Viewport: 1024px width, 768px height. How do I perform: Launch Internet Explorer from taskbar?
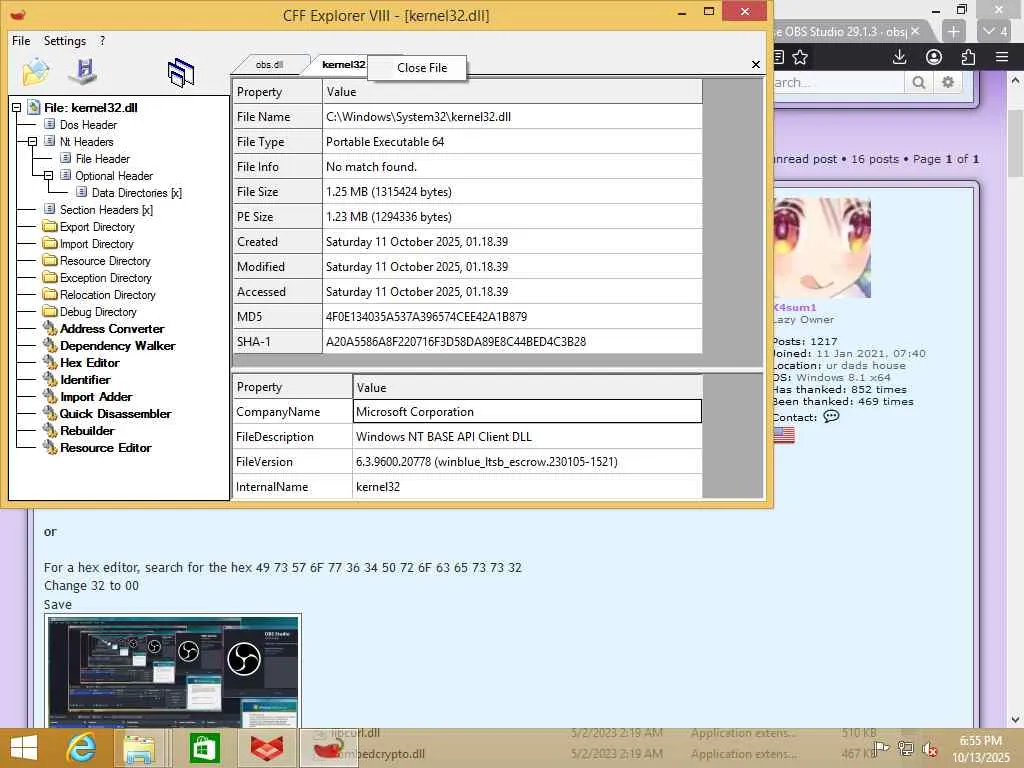tap(81, 748)
